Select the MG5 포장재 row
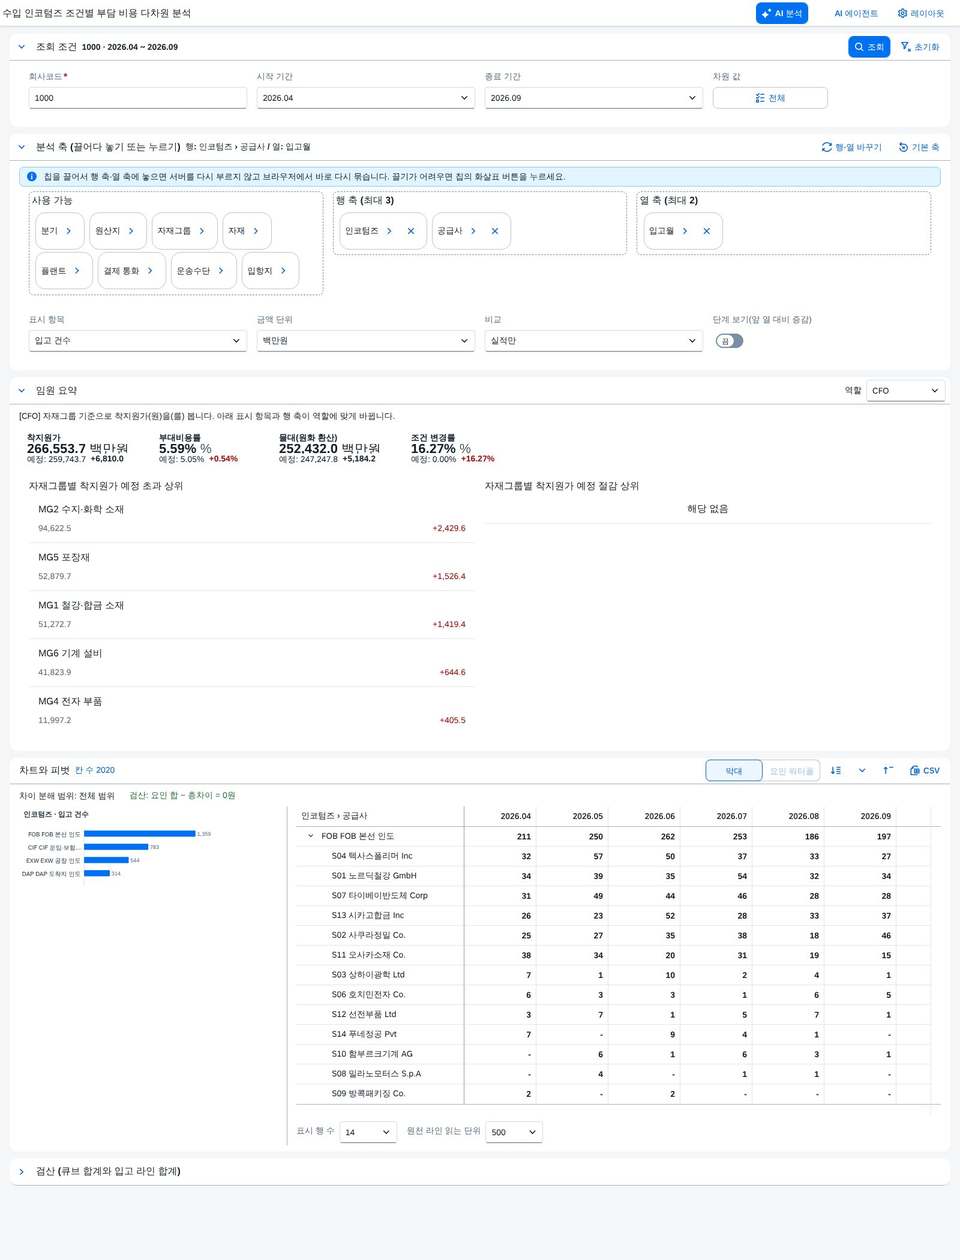Viewport: 960px width, 1260px height. [251, 567]
